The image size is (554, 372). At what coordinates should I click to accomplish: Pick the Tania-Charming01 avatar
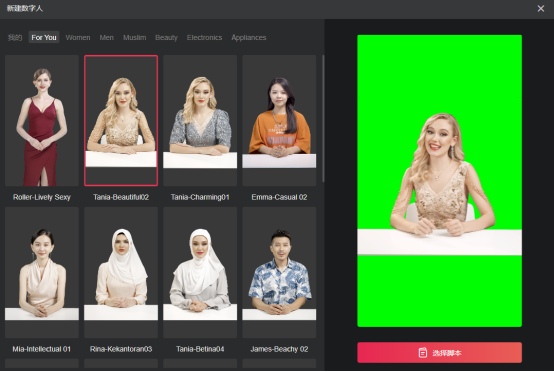pyautogui.click(x=200, y=120)
